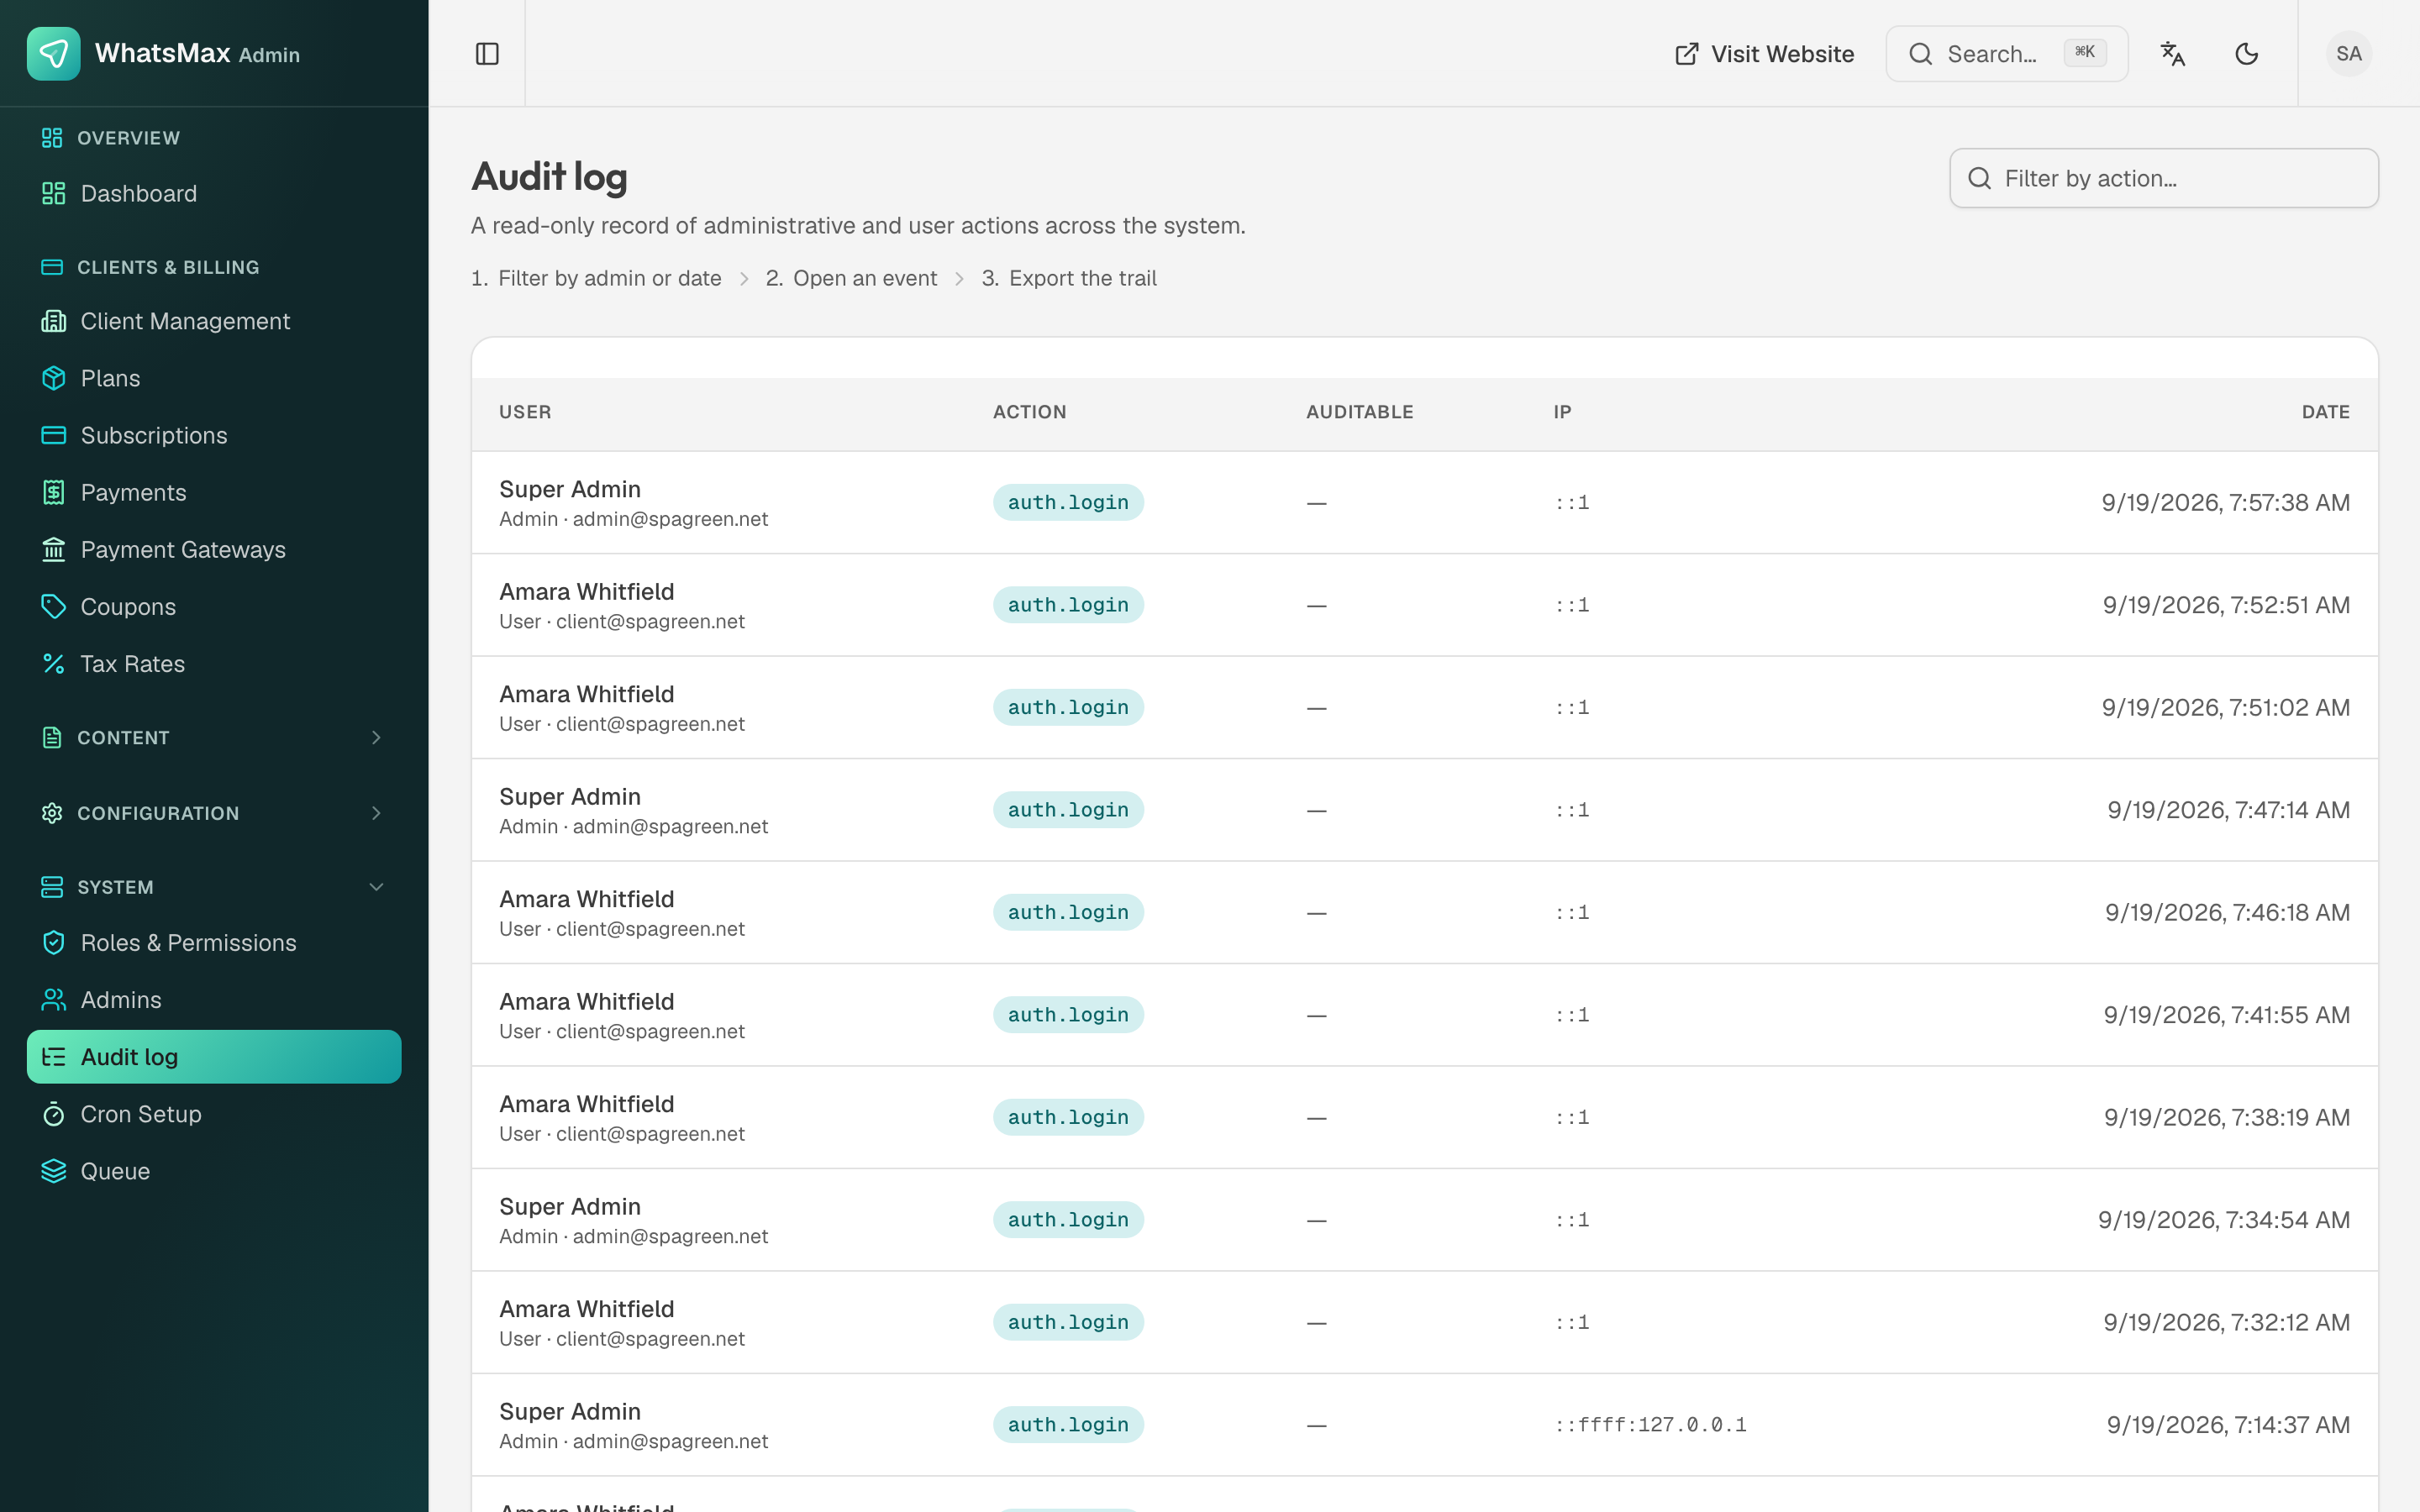Click the Queue layers icon
2420x1512 pixels.
pyautogui.click(x=54, y=1170)
